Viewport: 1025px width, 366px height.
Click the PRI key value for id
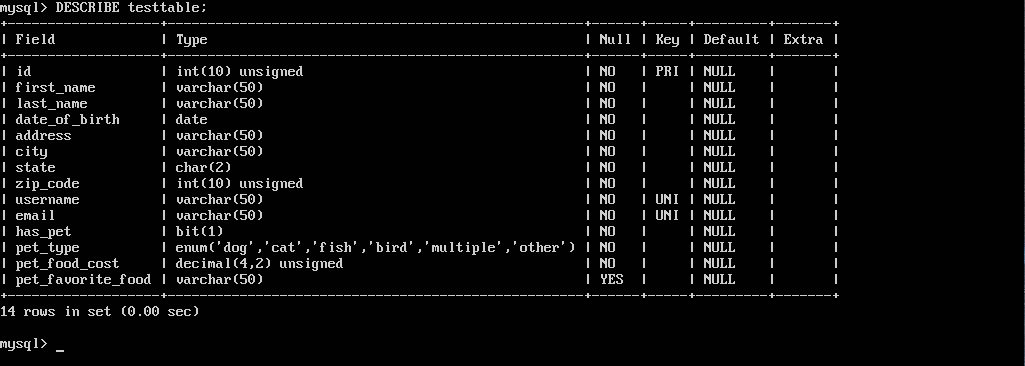point(667,71)
